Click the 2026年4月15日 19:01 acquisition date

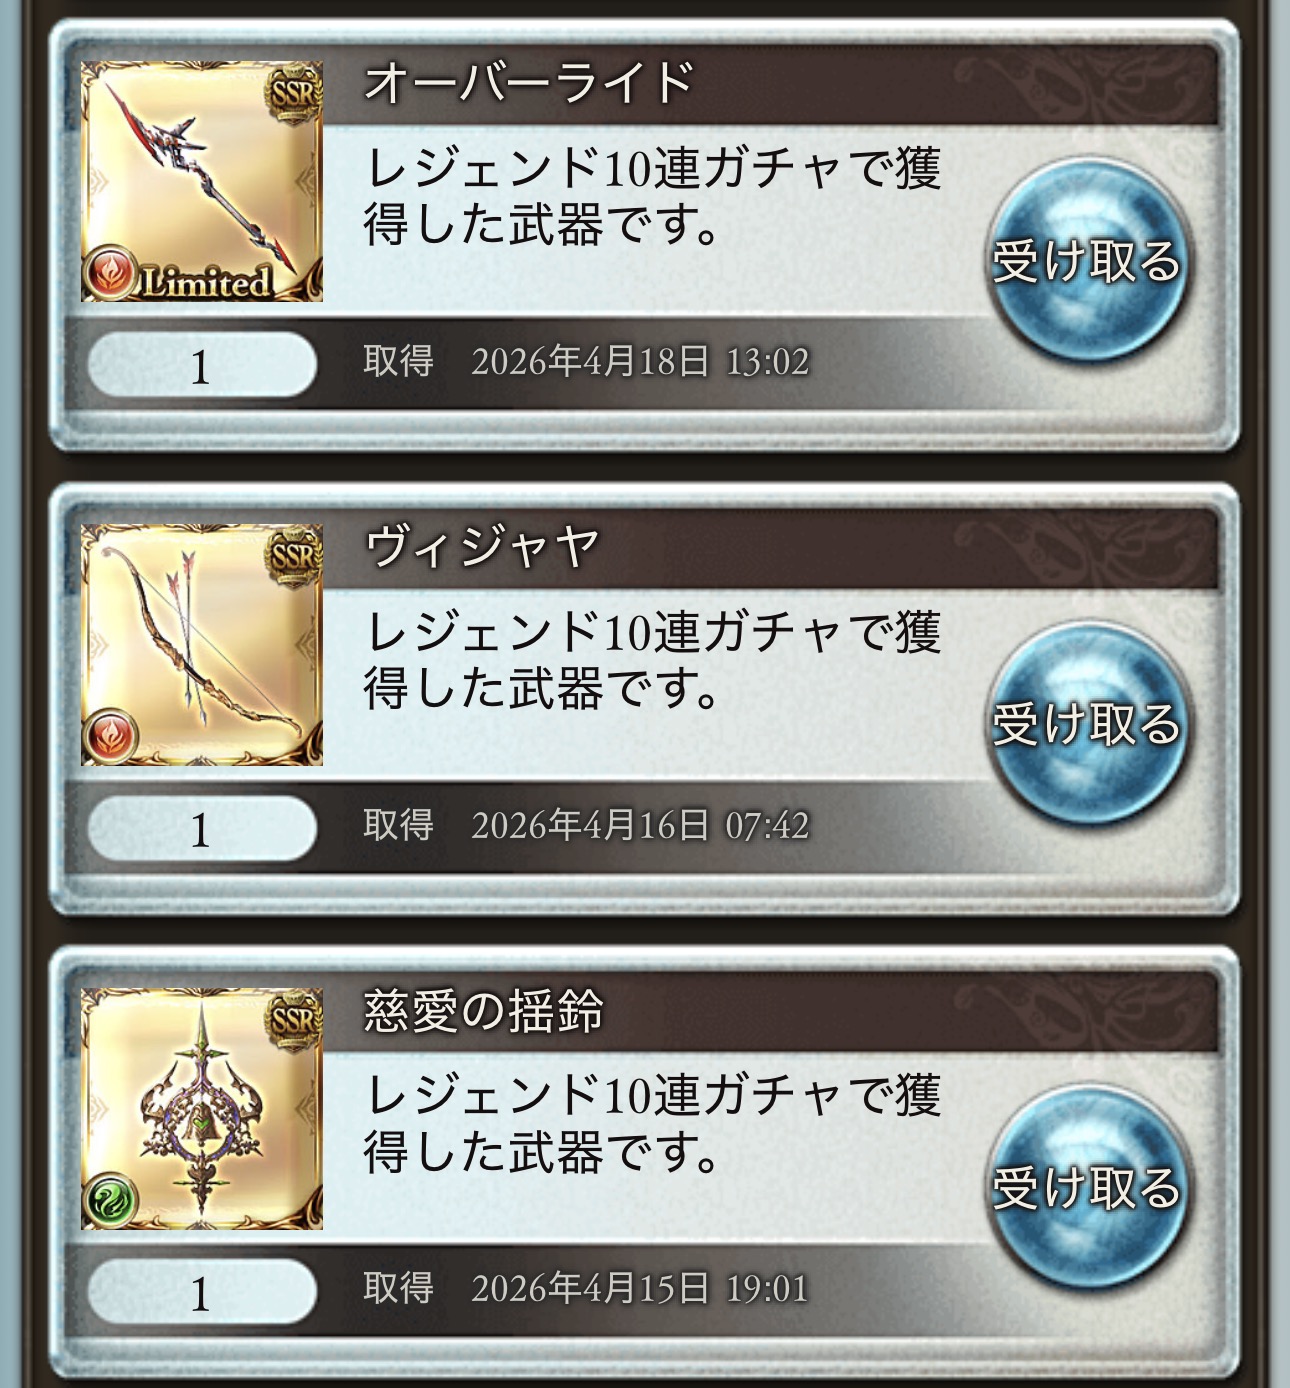click(640, 1288)
